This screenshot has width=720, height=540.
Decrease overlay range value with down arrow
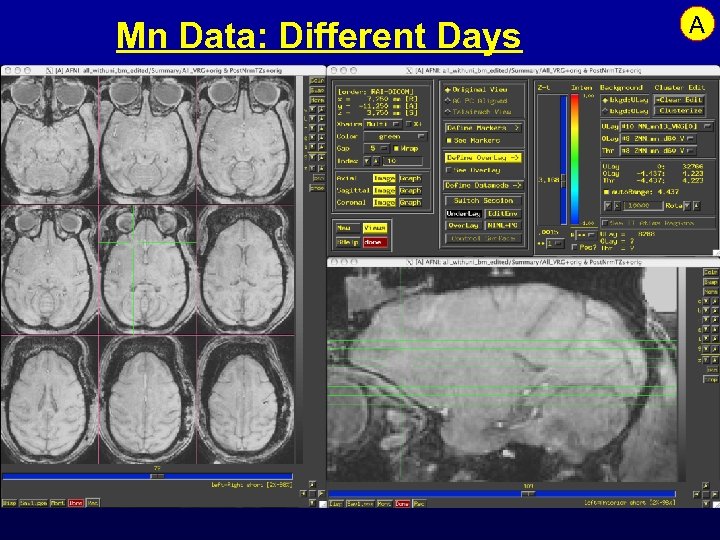click(x=608, y=206)
